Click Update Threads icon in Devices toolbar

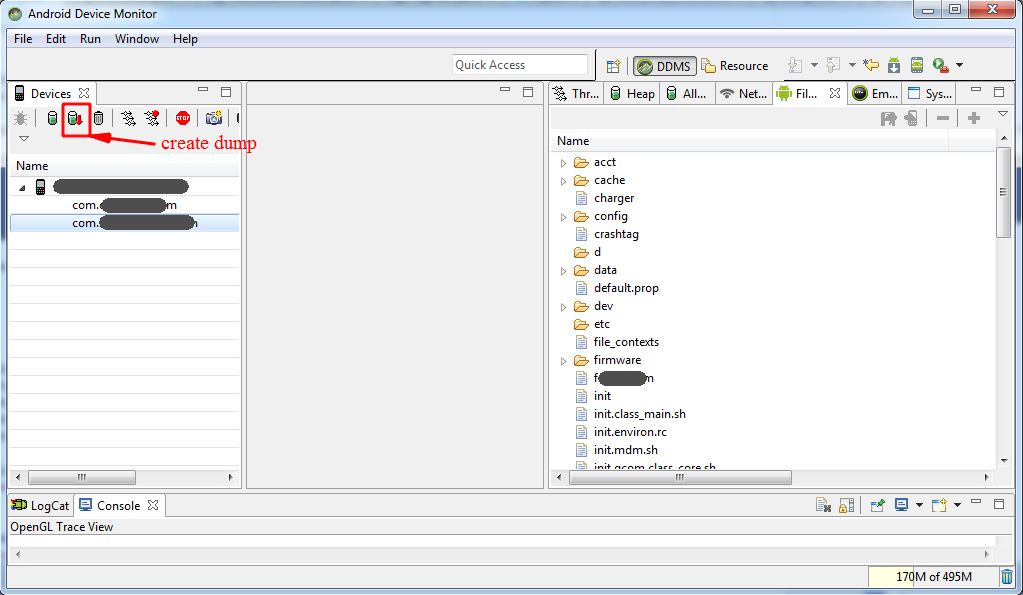click(x=128, y=118)
